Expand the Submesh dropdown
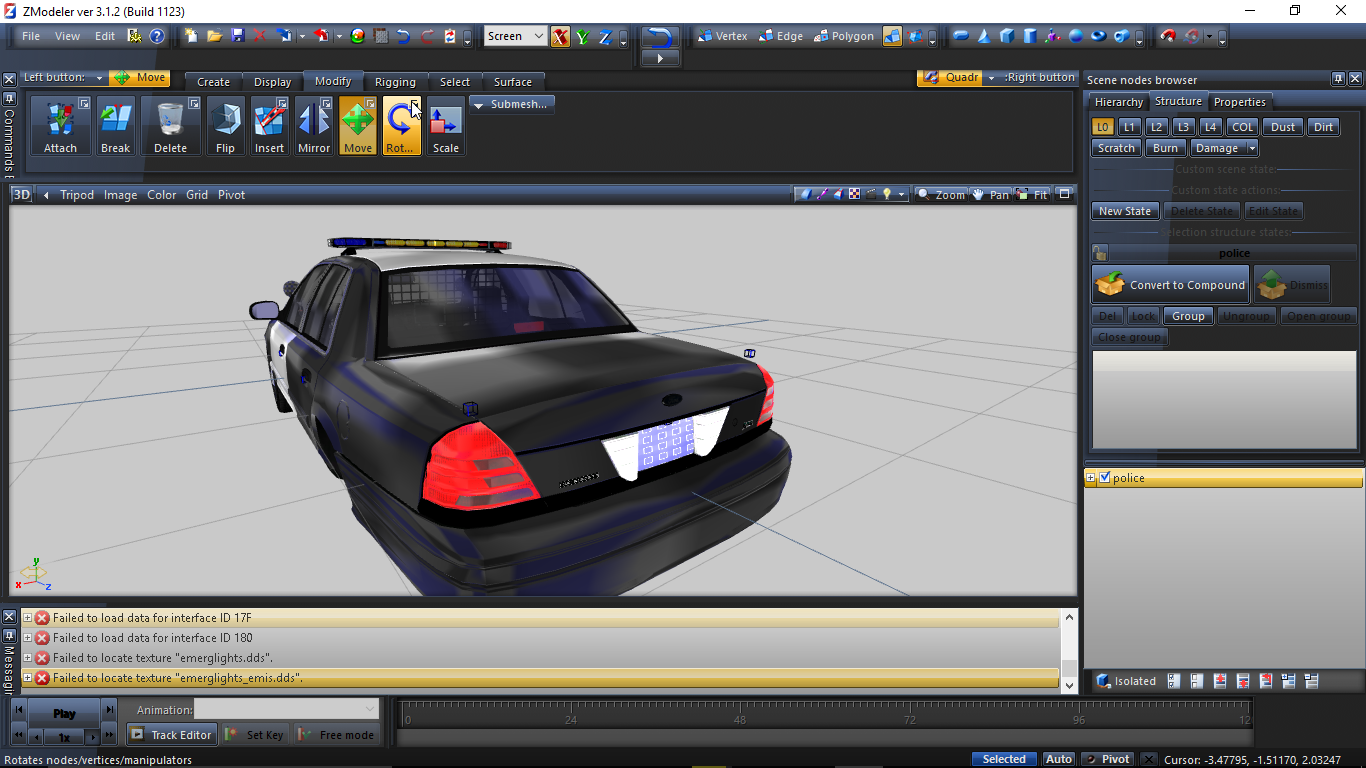This screenshot has height=768, width=1366. coord(511,104)
